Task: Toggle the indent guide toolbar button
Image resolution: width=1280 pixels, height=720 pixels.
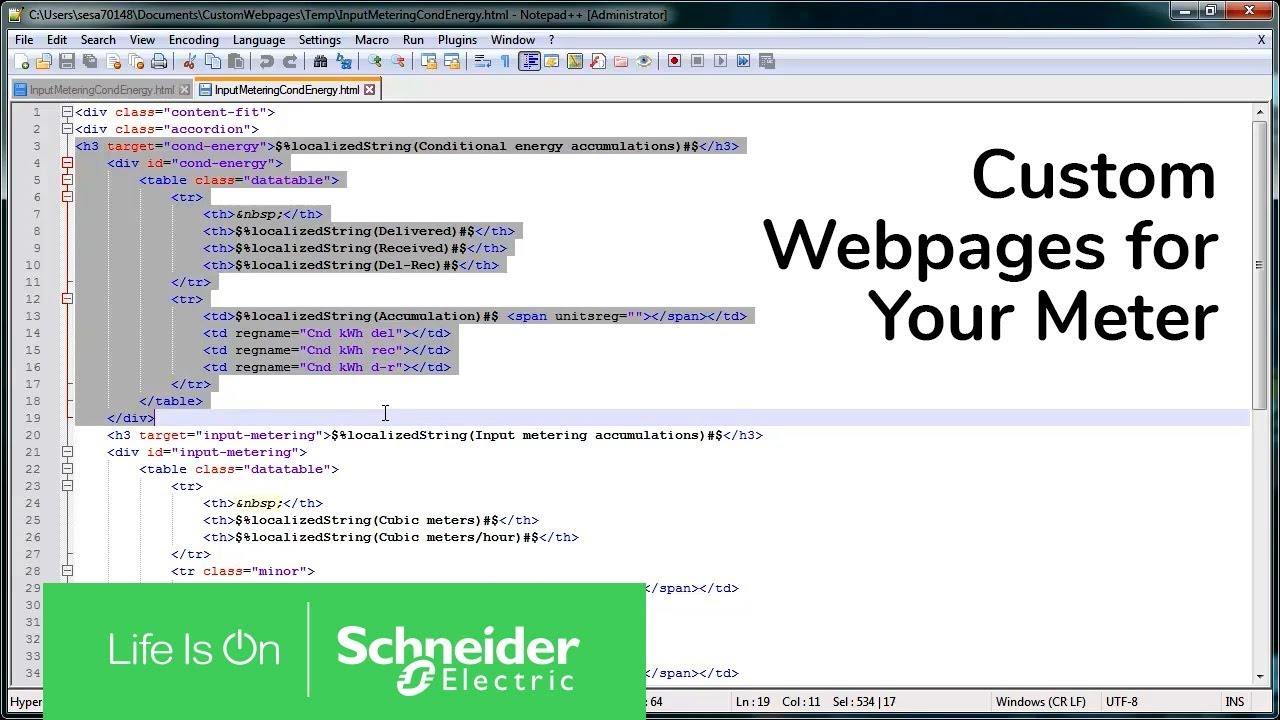Action: click(530, 61)
